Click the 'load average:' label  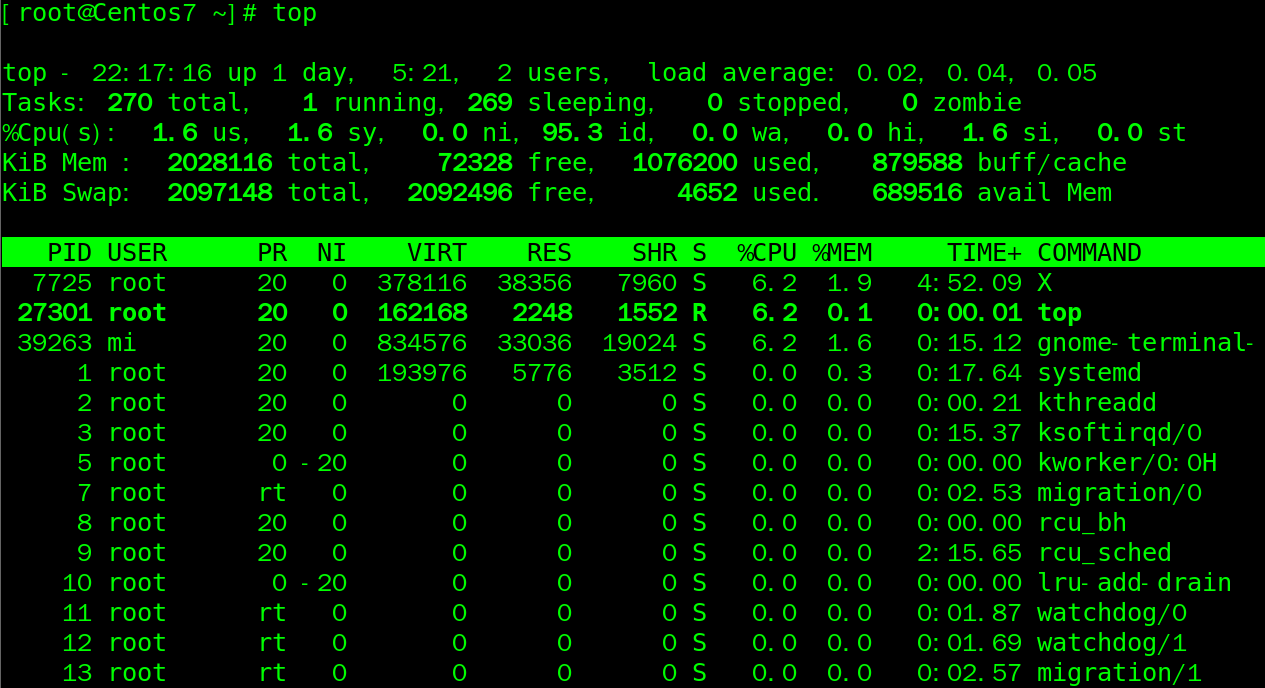[741, 74]
